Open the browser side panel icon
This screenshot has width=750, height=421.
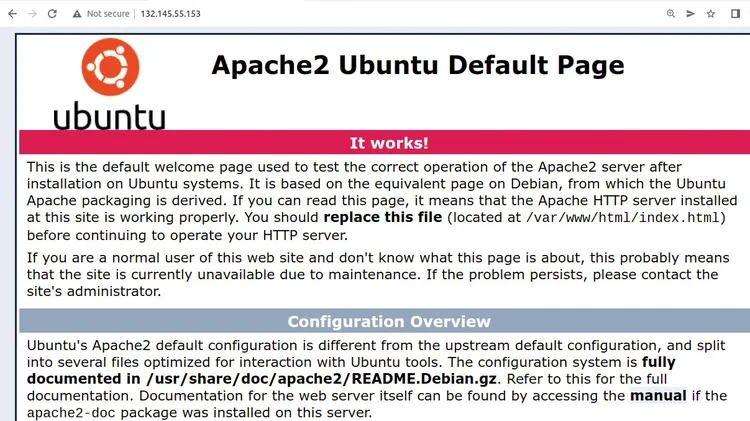pos(736,14)
